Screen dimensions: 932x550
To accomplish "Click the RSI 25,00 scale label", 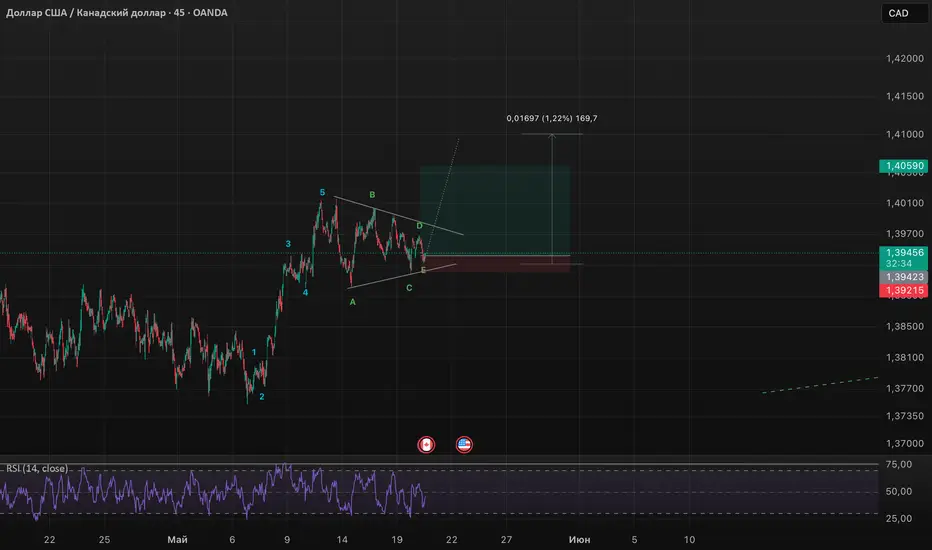I will (899, 518).
